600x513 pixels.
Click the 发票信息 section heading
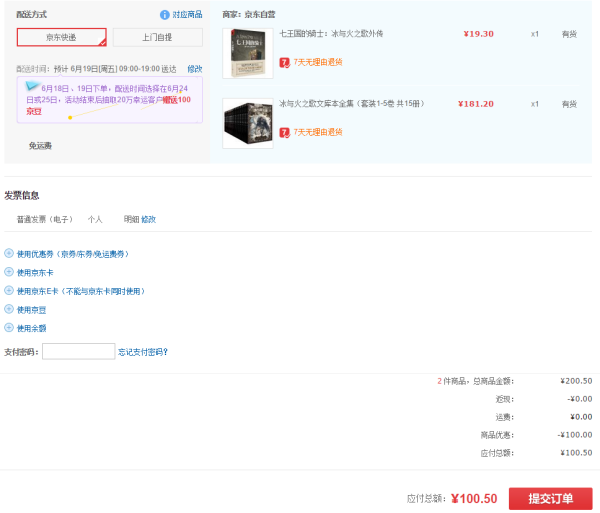pos(22,195)
